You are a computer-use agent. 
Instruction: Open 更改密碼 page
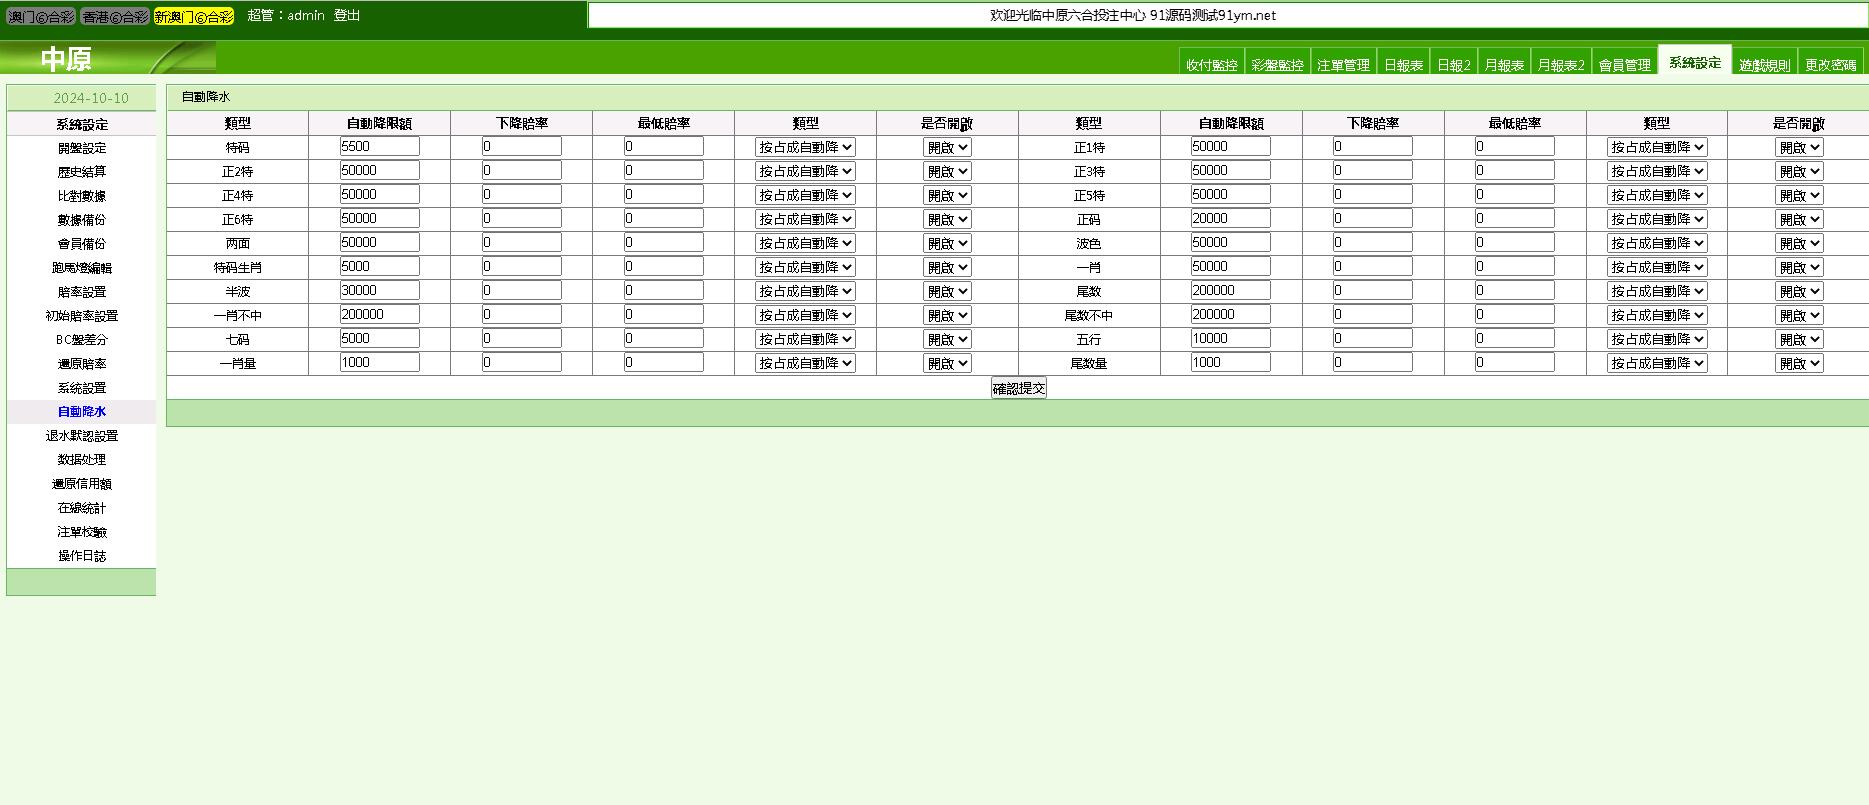[x=1831, y=64]
